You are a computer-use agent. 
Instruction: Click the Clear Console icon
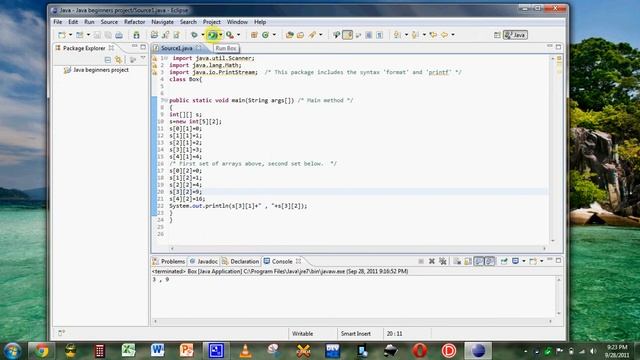click(457, 261)
